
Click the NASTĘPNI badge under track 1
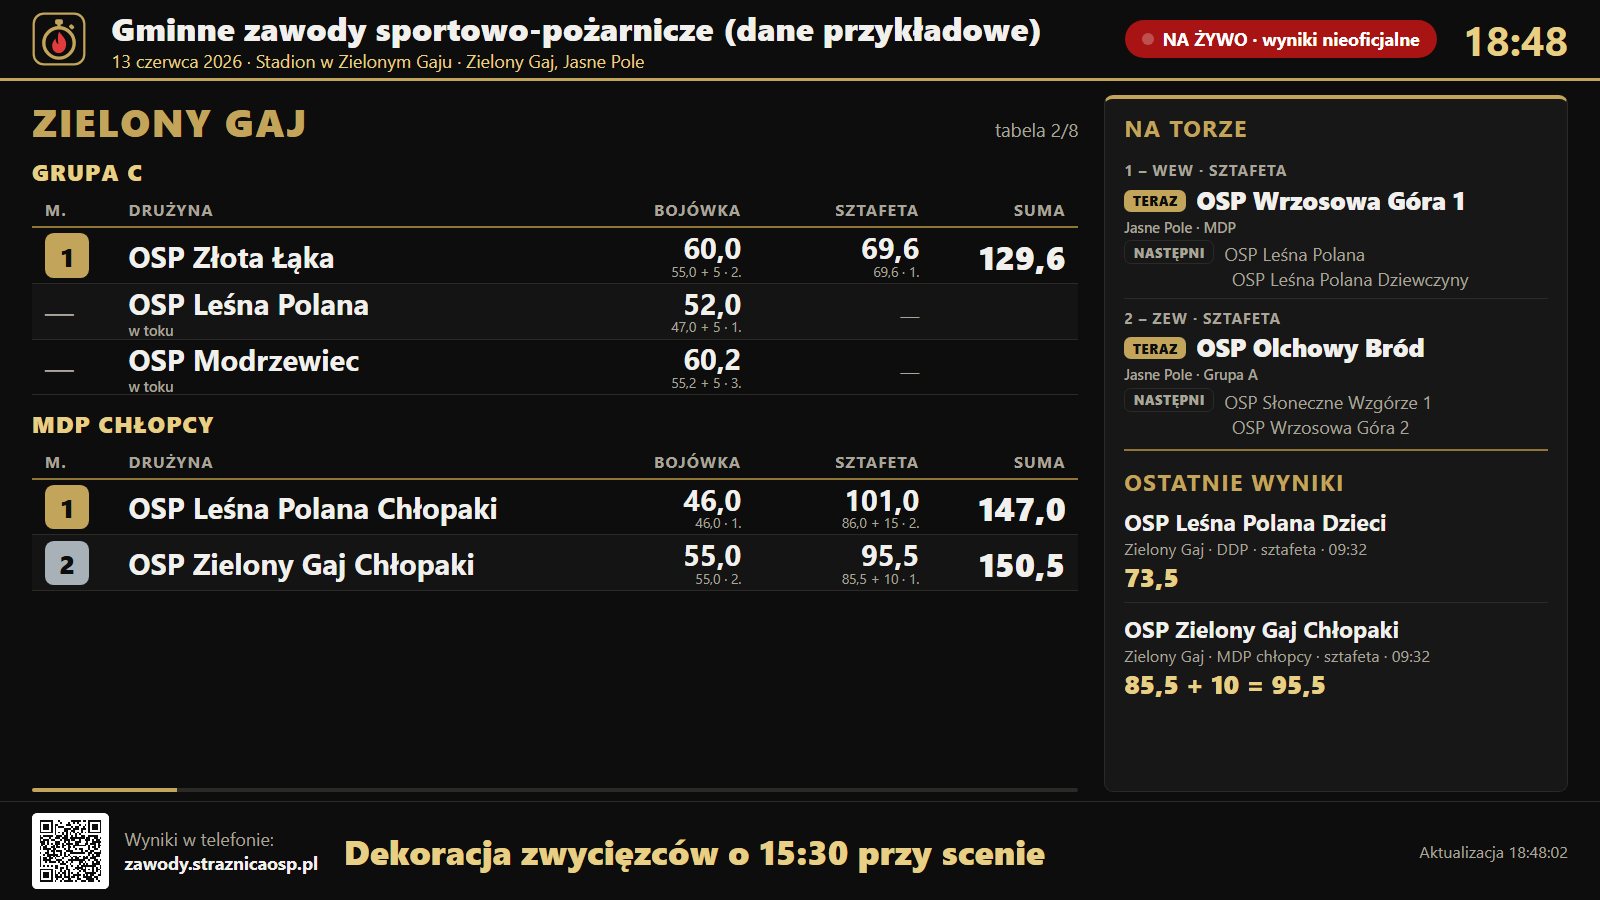click(x=1168, y=253)
